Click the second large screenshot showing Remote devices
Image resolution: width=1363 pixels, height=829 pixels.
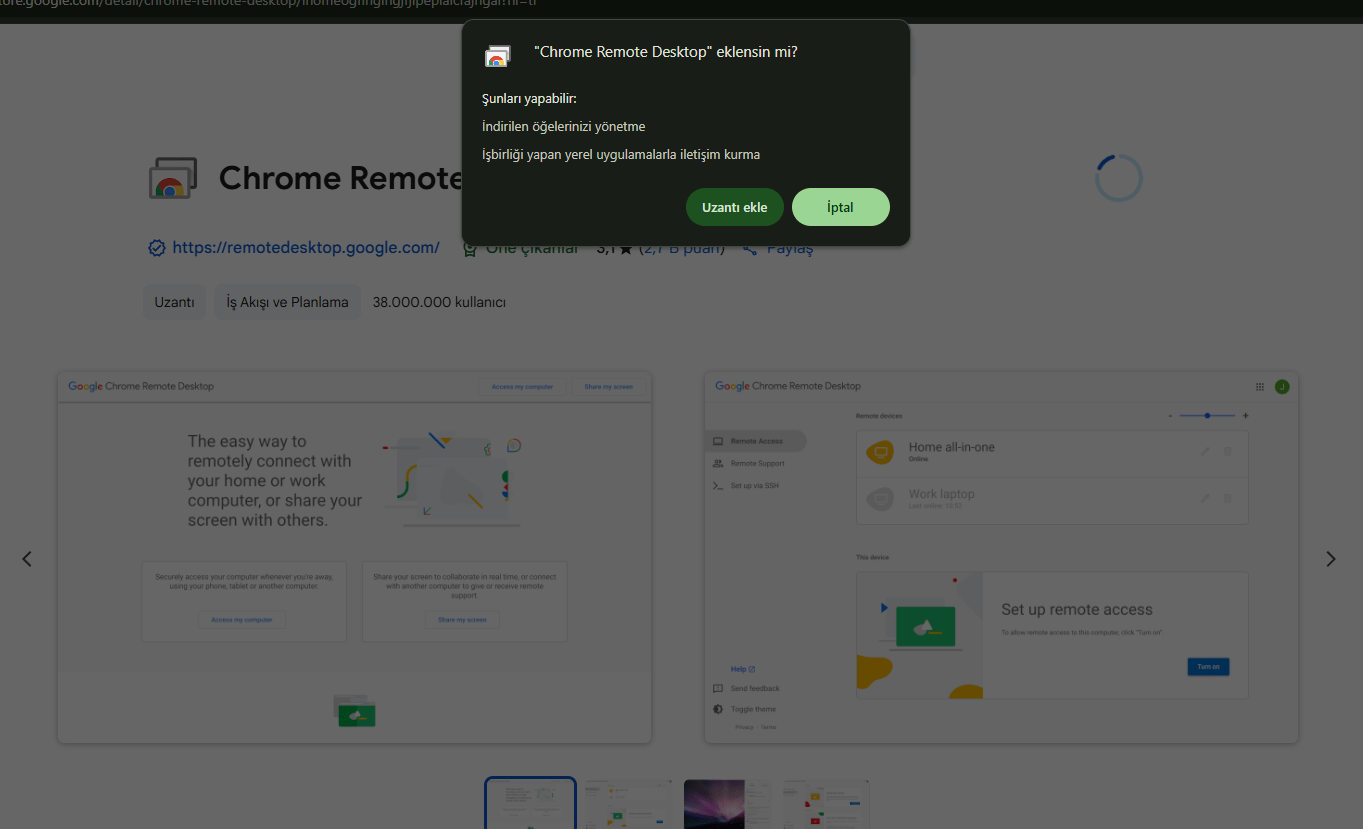[1002, 558]
